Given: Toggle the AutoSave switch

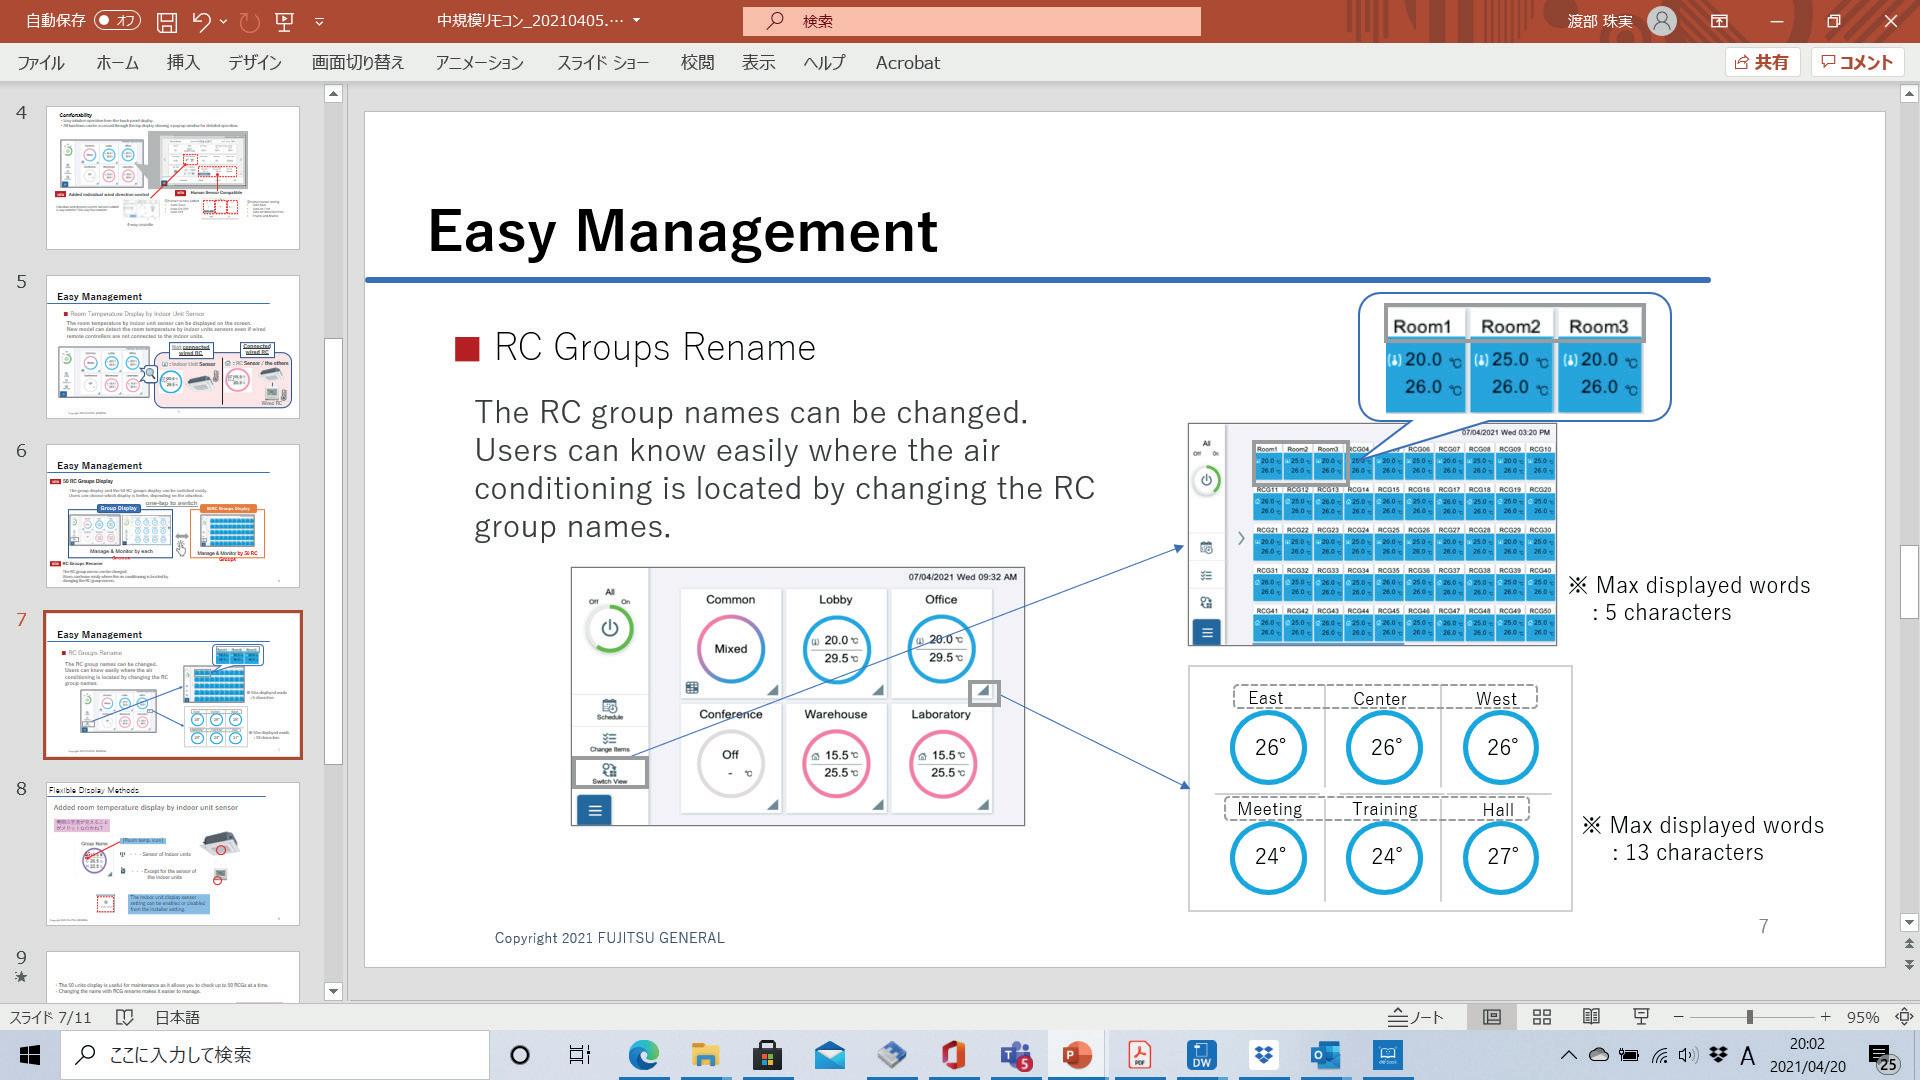Looking at the screenshot, I should (x=116, y=21).
